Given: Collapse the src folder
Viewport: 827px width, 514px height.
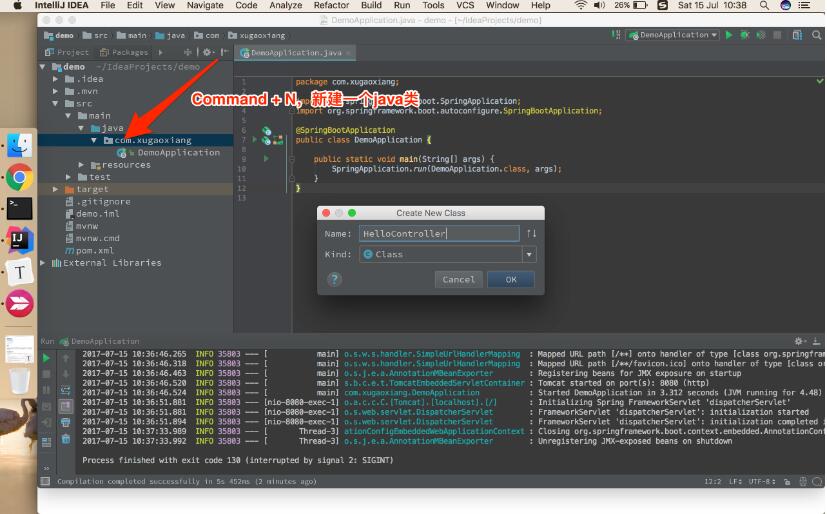Looking at the screenshot, I should click(x=55, y=103).
